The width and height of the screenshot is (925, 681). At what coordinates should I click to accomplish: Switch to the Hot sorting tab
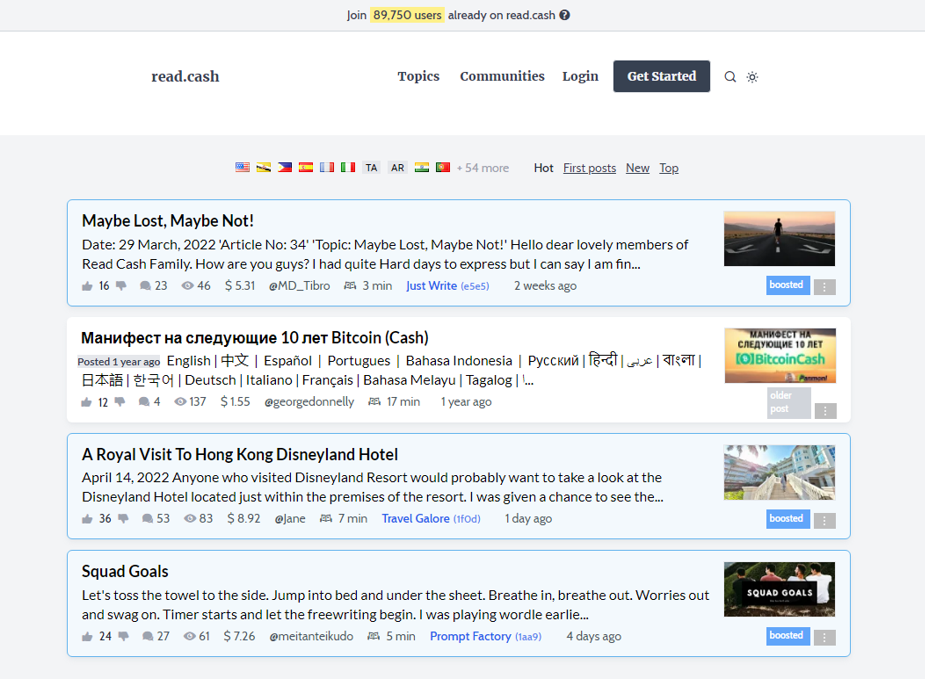pyautogui.click(x=543, y=168)
